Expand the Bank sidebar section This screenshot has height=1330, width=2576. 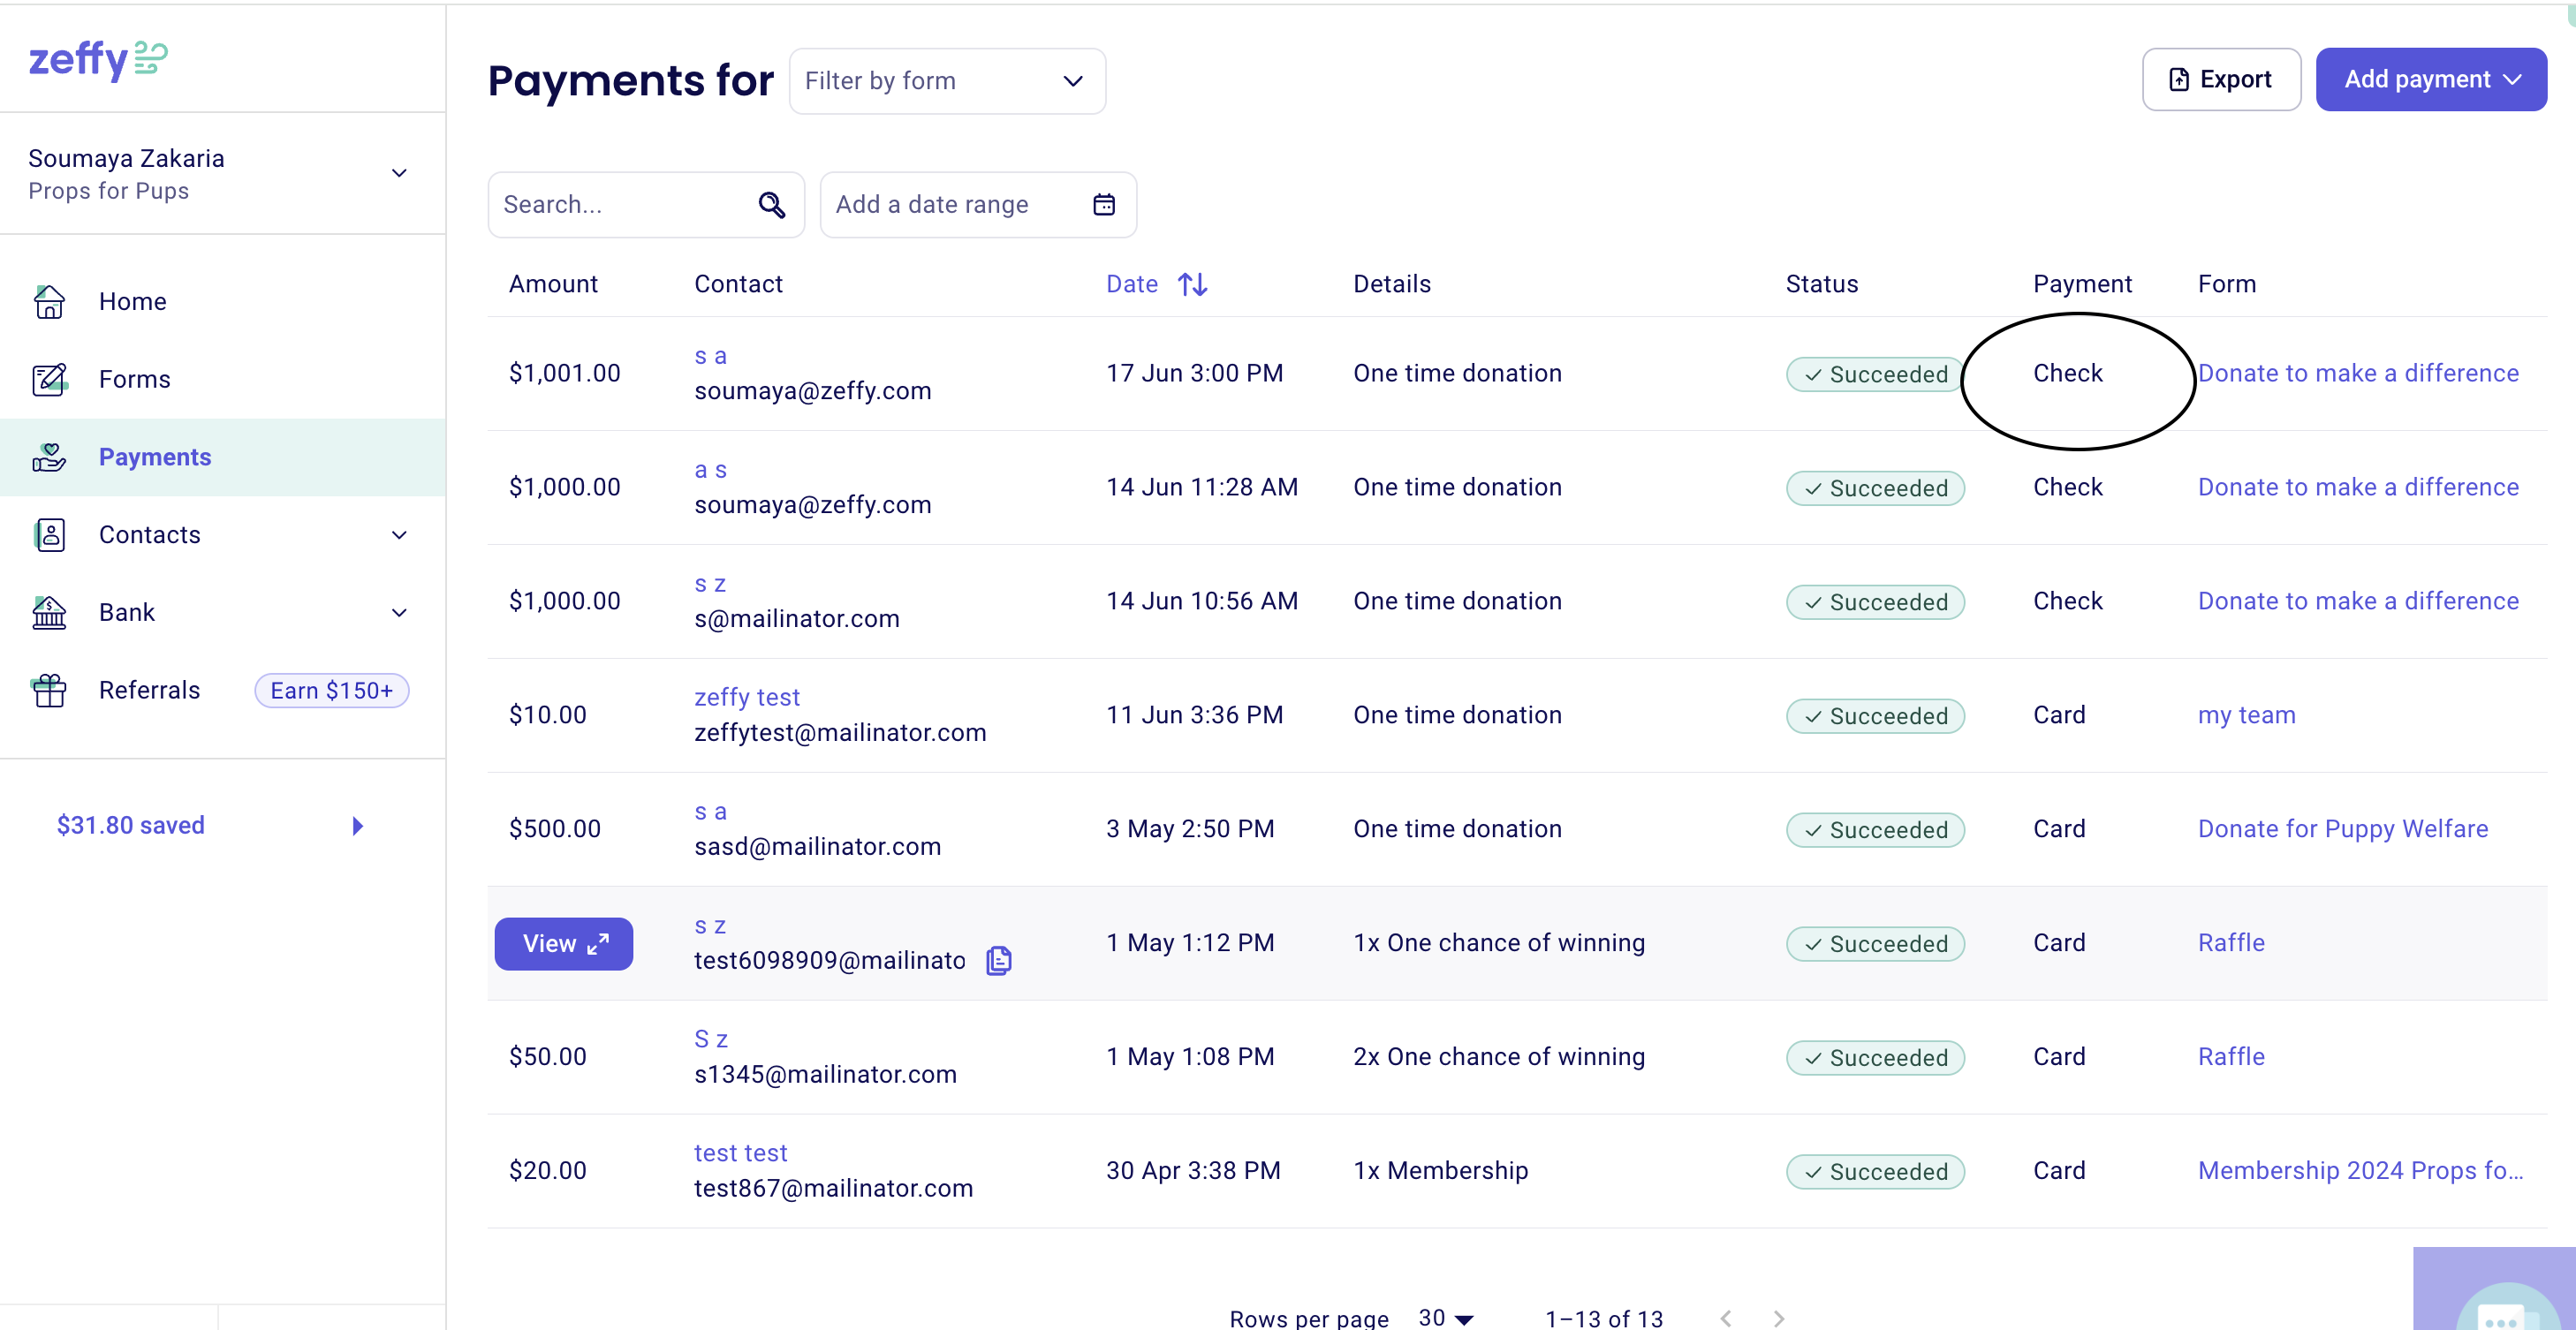pos(398,612)
